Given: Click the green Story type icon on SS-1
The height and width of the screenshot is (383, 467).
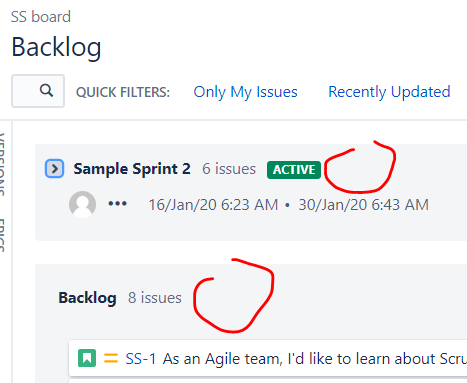Looking at the screenshot, I should tap(87, 358).
